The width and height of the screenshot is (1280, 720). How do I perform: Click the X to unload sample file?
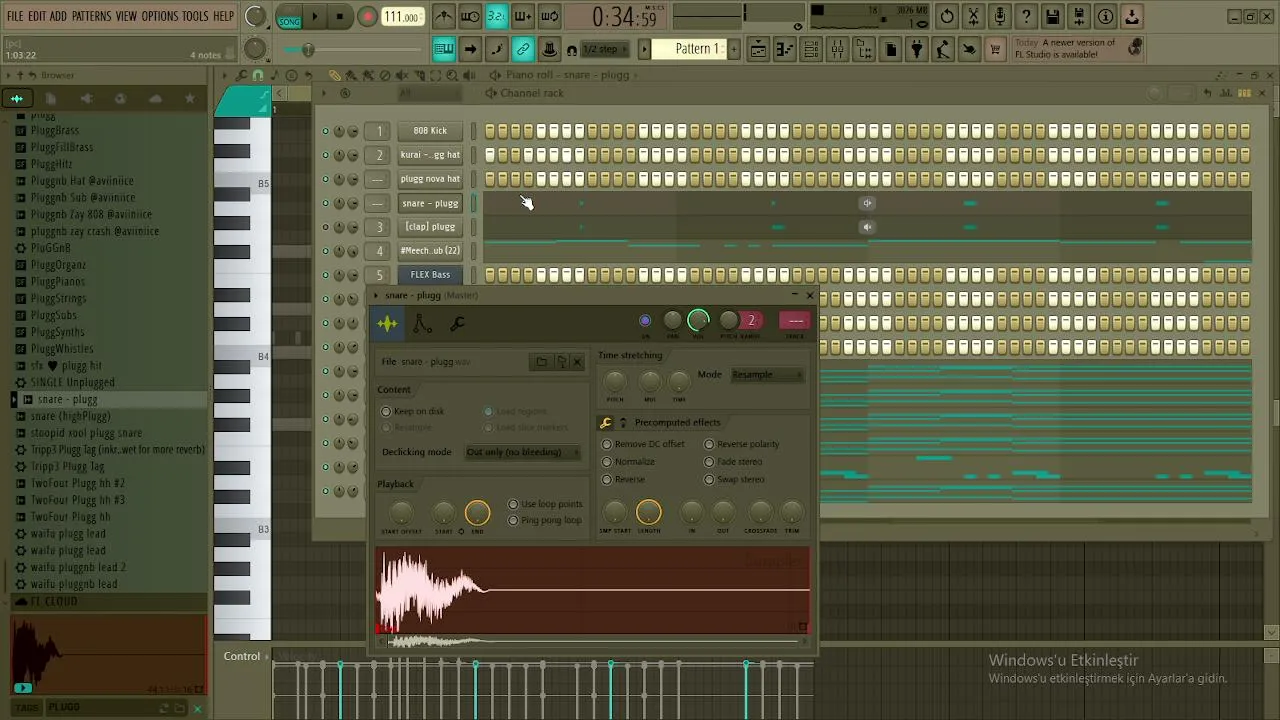tap(577, 362)
